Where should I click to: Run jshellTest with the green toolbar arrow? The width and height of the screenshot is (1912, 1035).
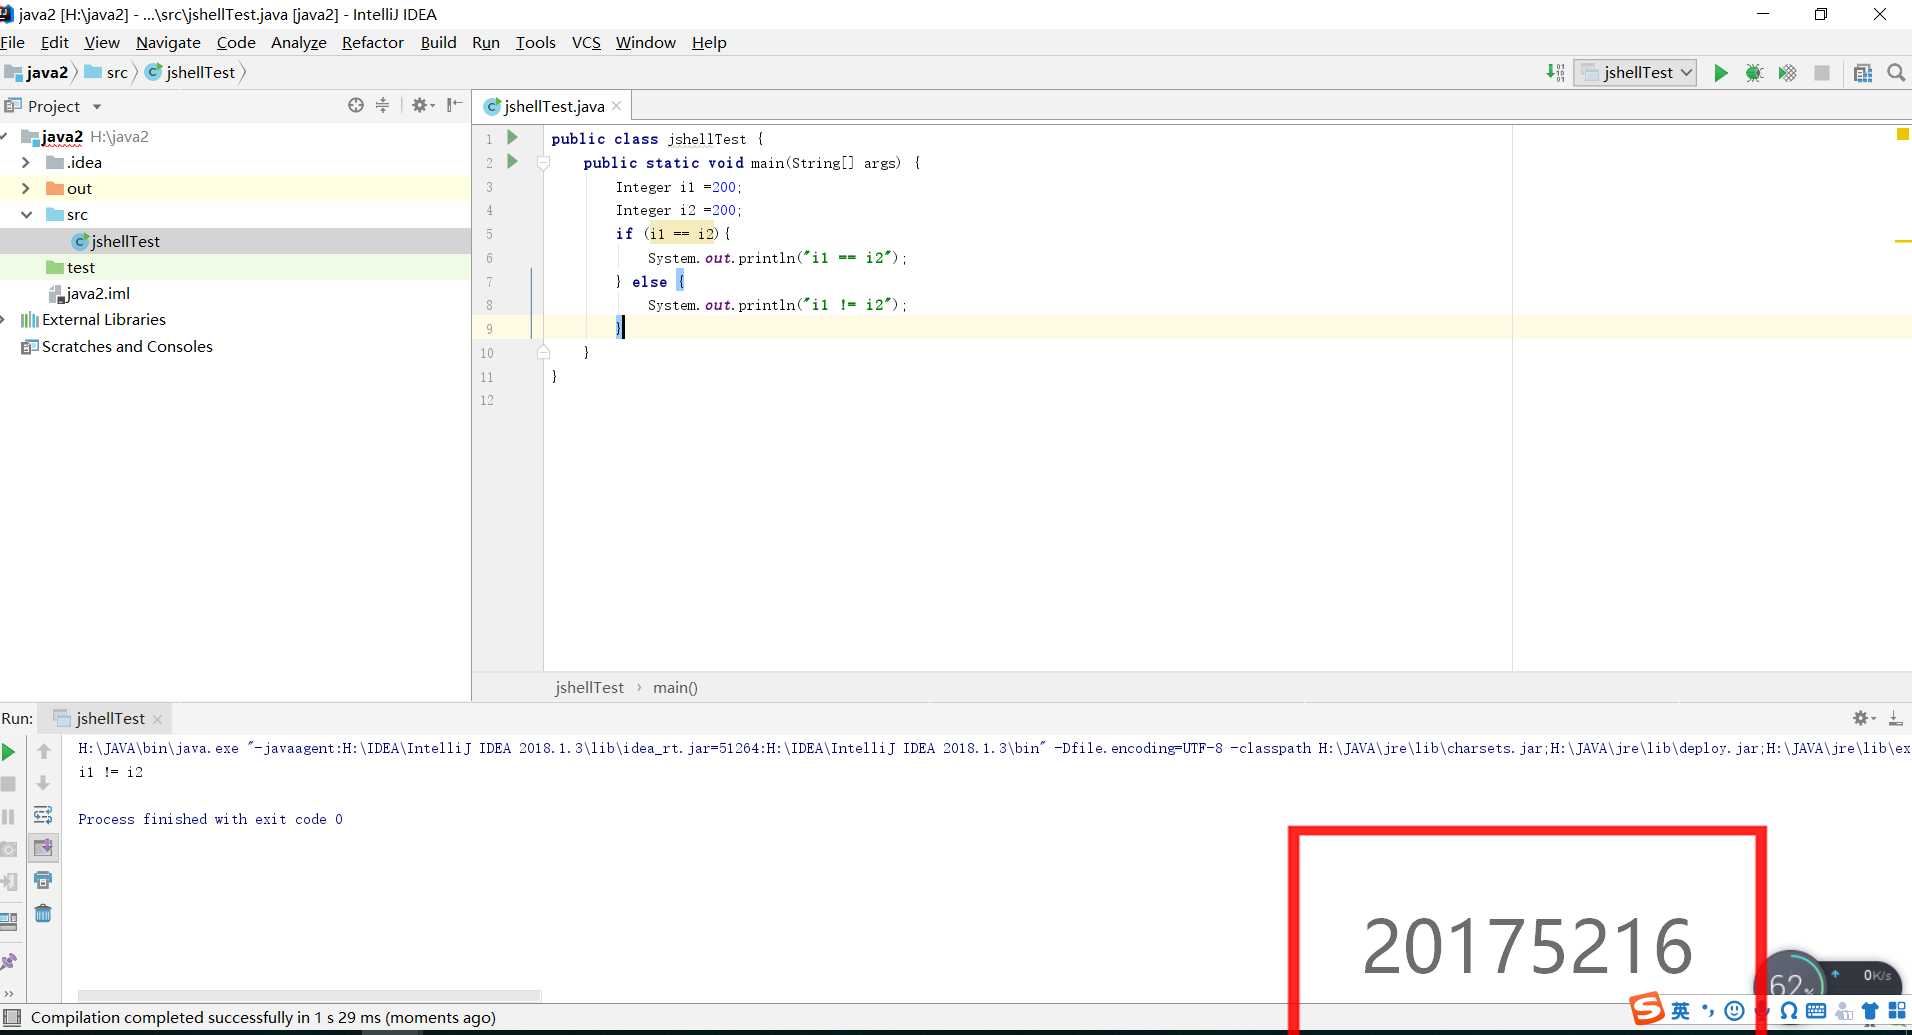(x=1721, y=73)
